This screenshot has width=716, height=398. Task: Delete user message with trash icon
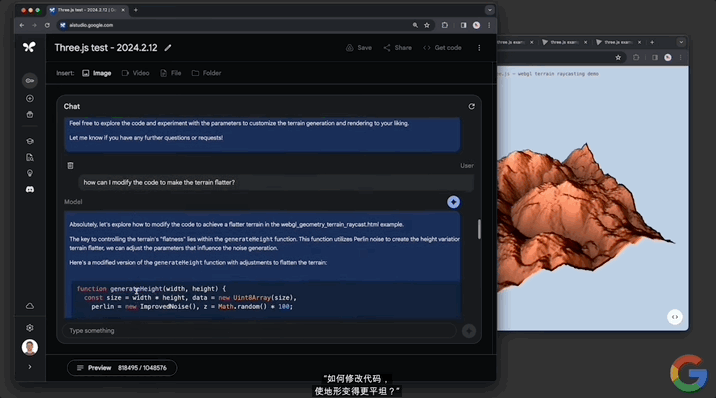(70, 166)
